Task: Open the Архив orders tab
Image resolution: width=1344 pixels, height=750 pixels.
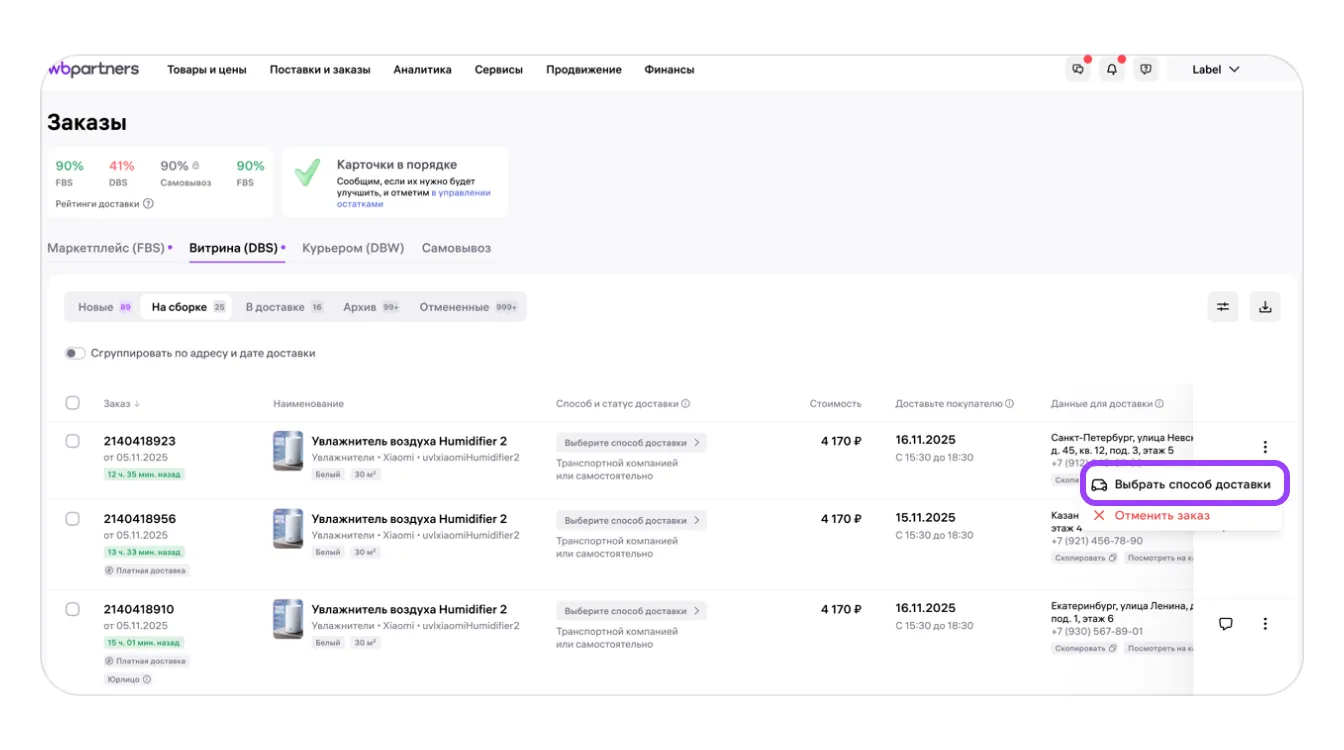Action: (371, 307)
